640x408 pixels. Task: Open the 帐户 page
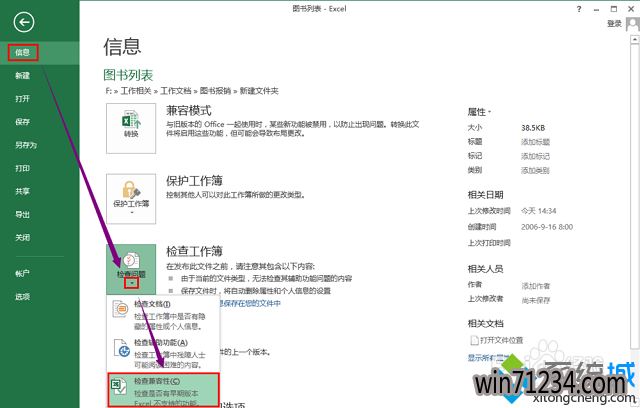click(22, 273)
